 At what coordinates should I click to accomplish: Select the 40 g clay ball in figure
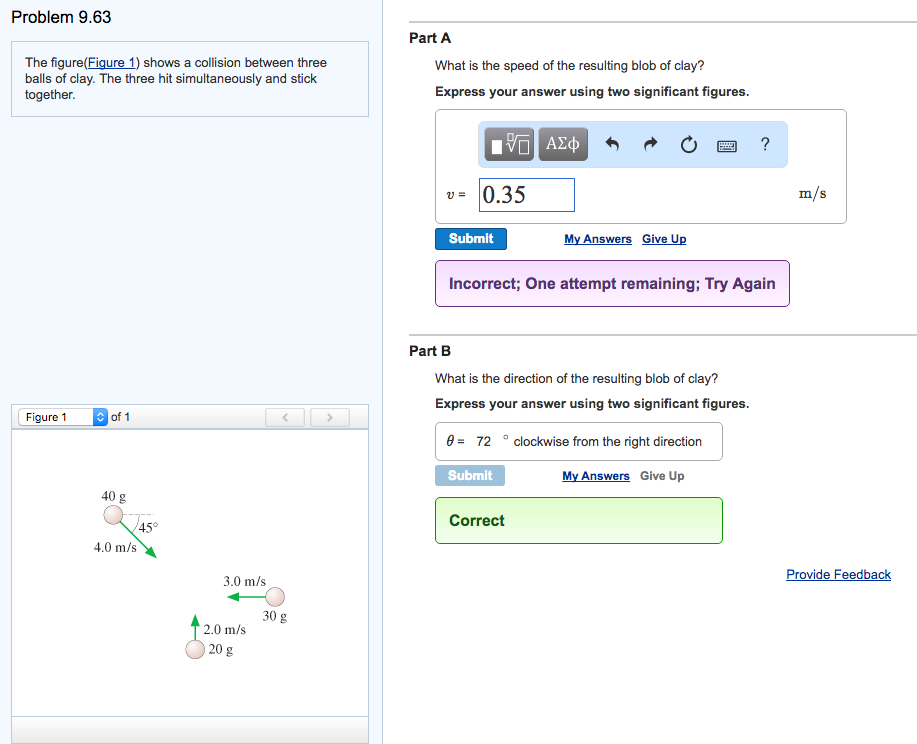112,515
